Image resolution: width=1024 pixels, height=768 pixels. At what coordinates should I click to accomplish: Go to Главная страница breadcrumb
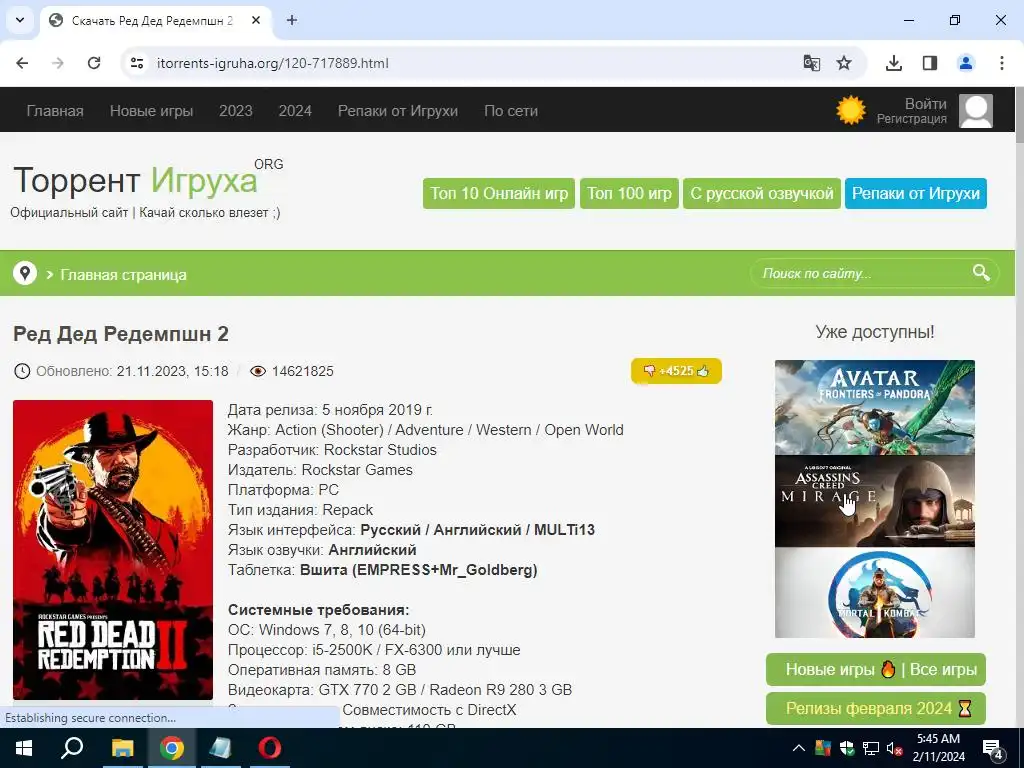(x=123, y=275)
